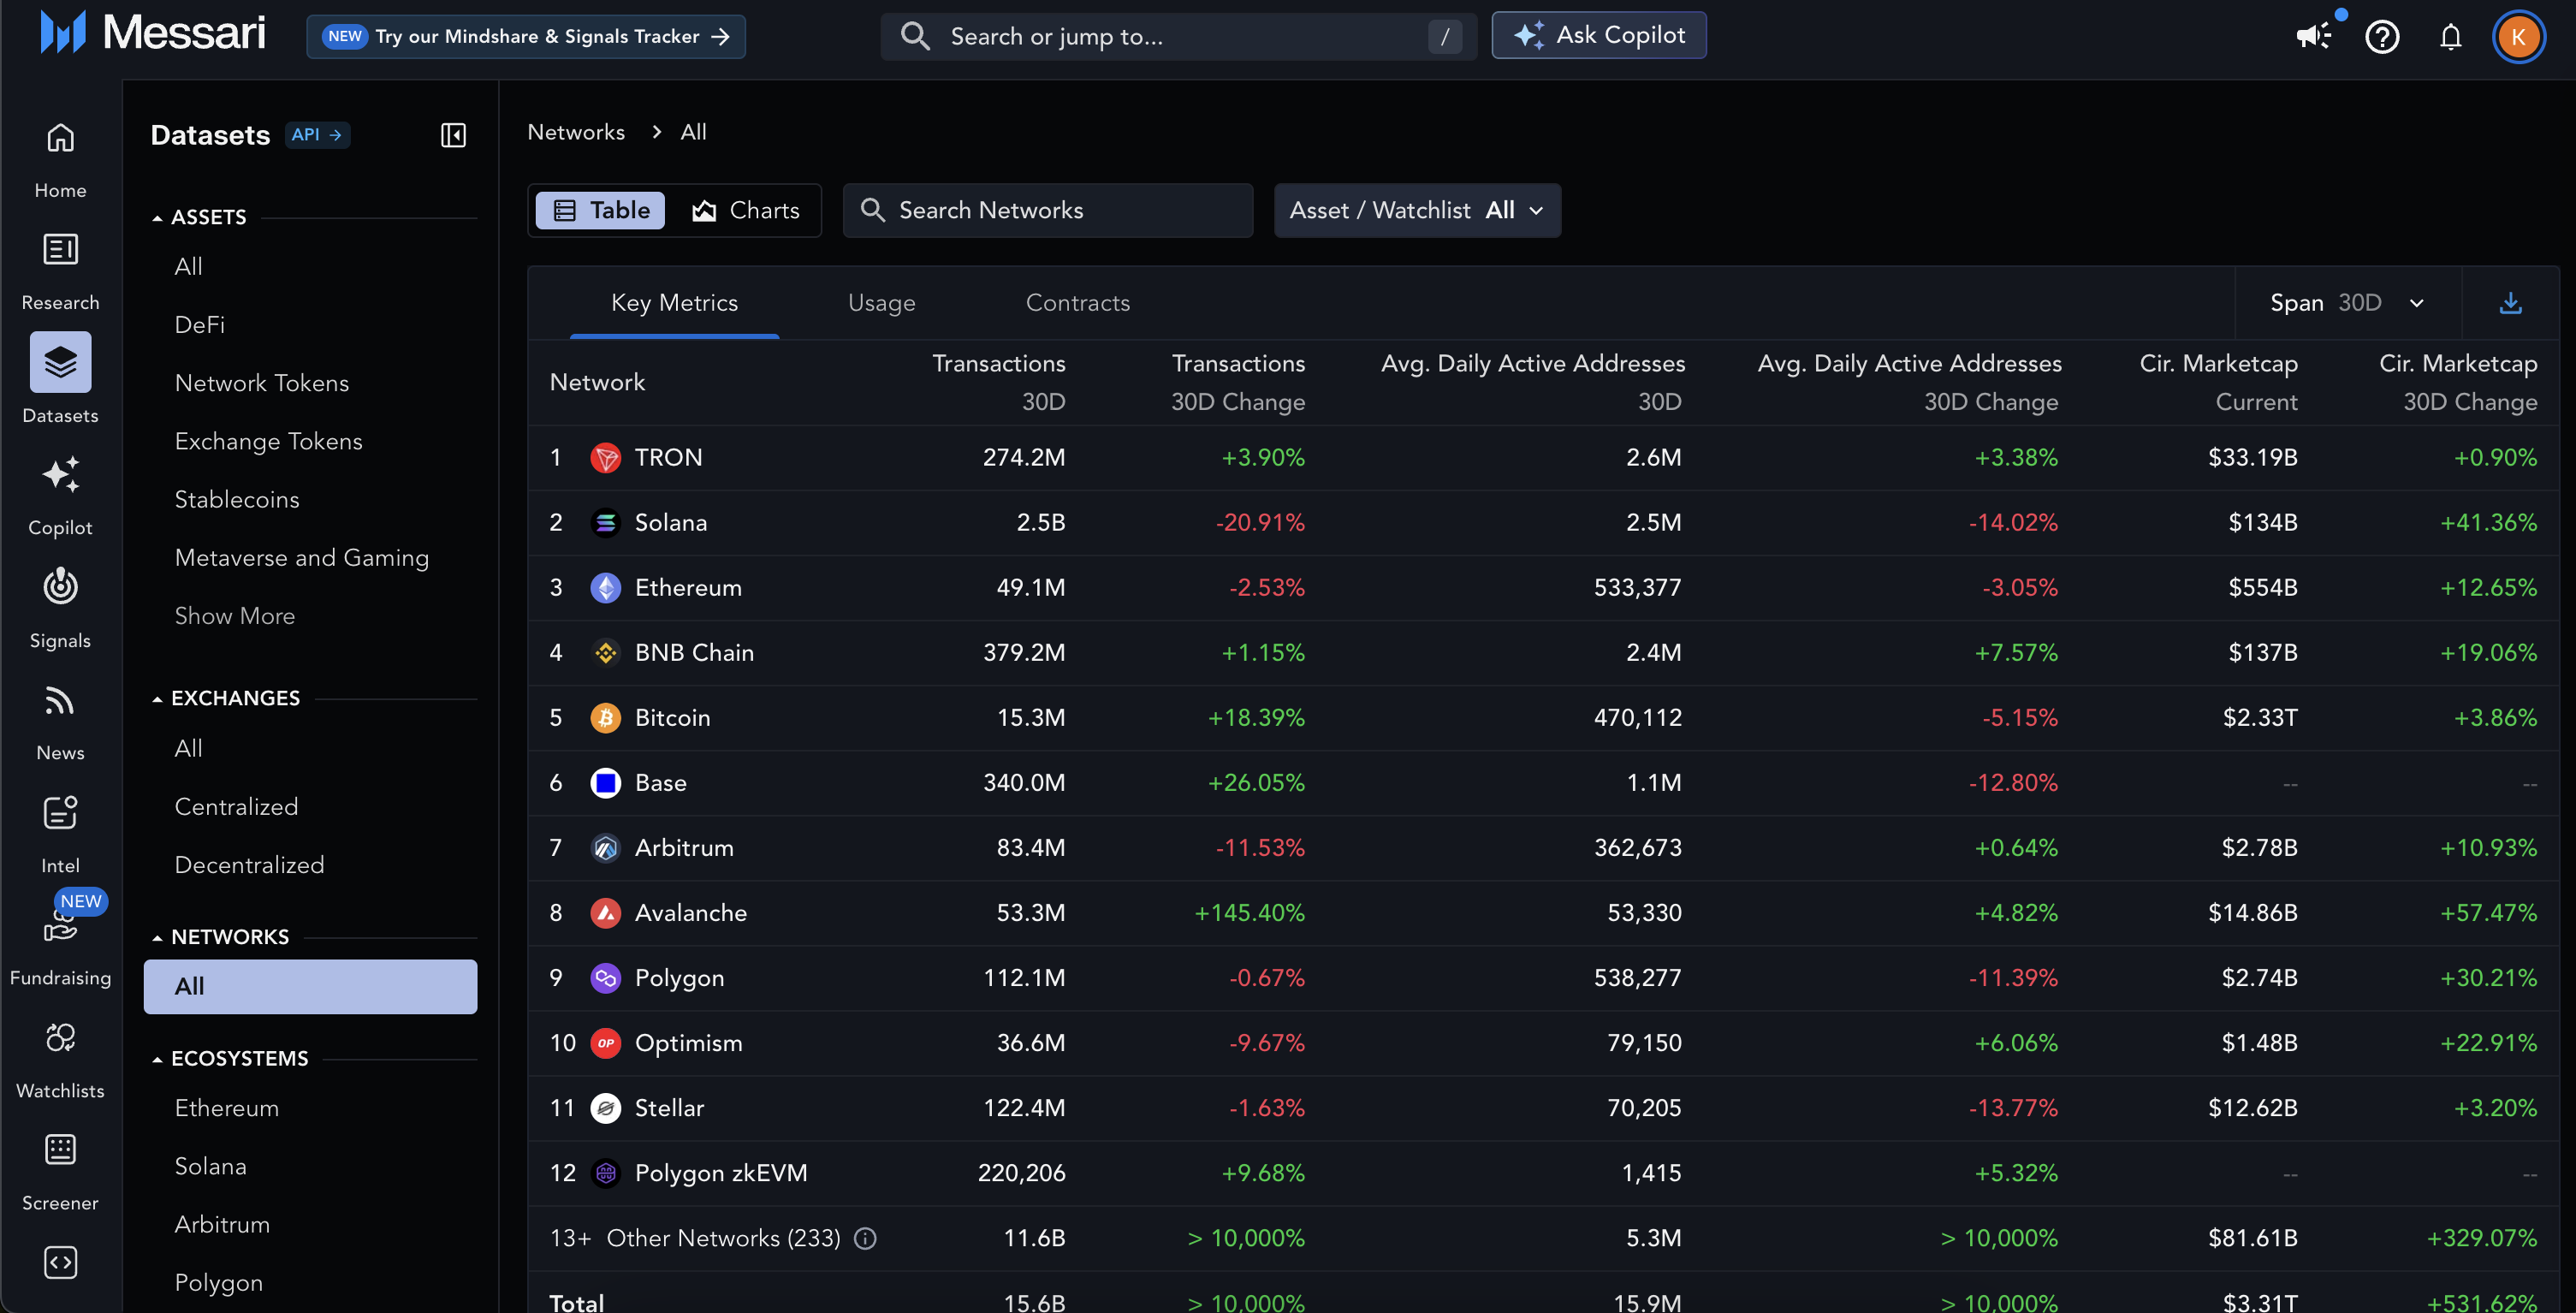Collapse the ASSETS section
Screen dimensions: 2576x1313
point(198,217)
